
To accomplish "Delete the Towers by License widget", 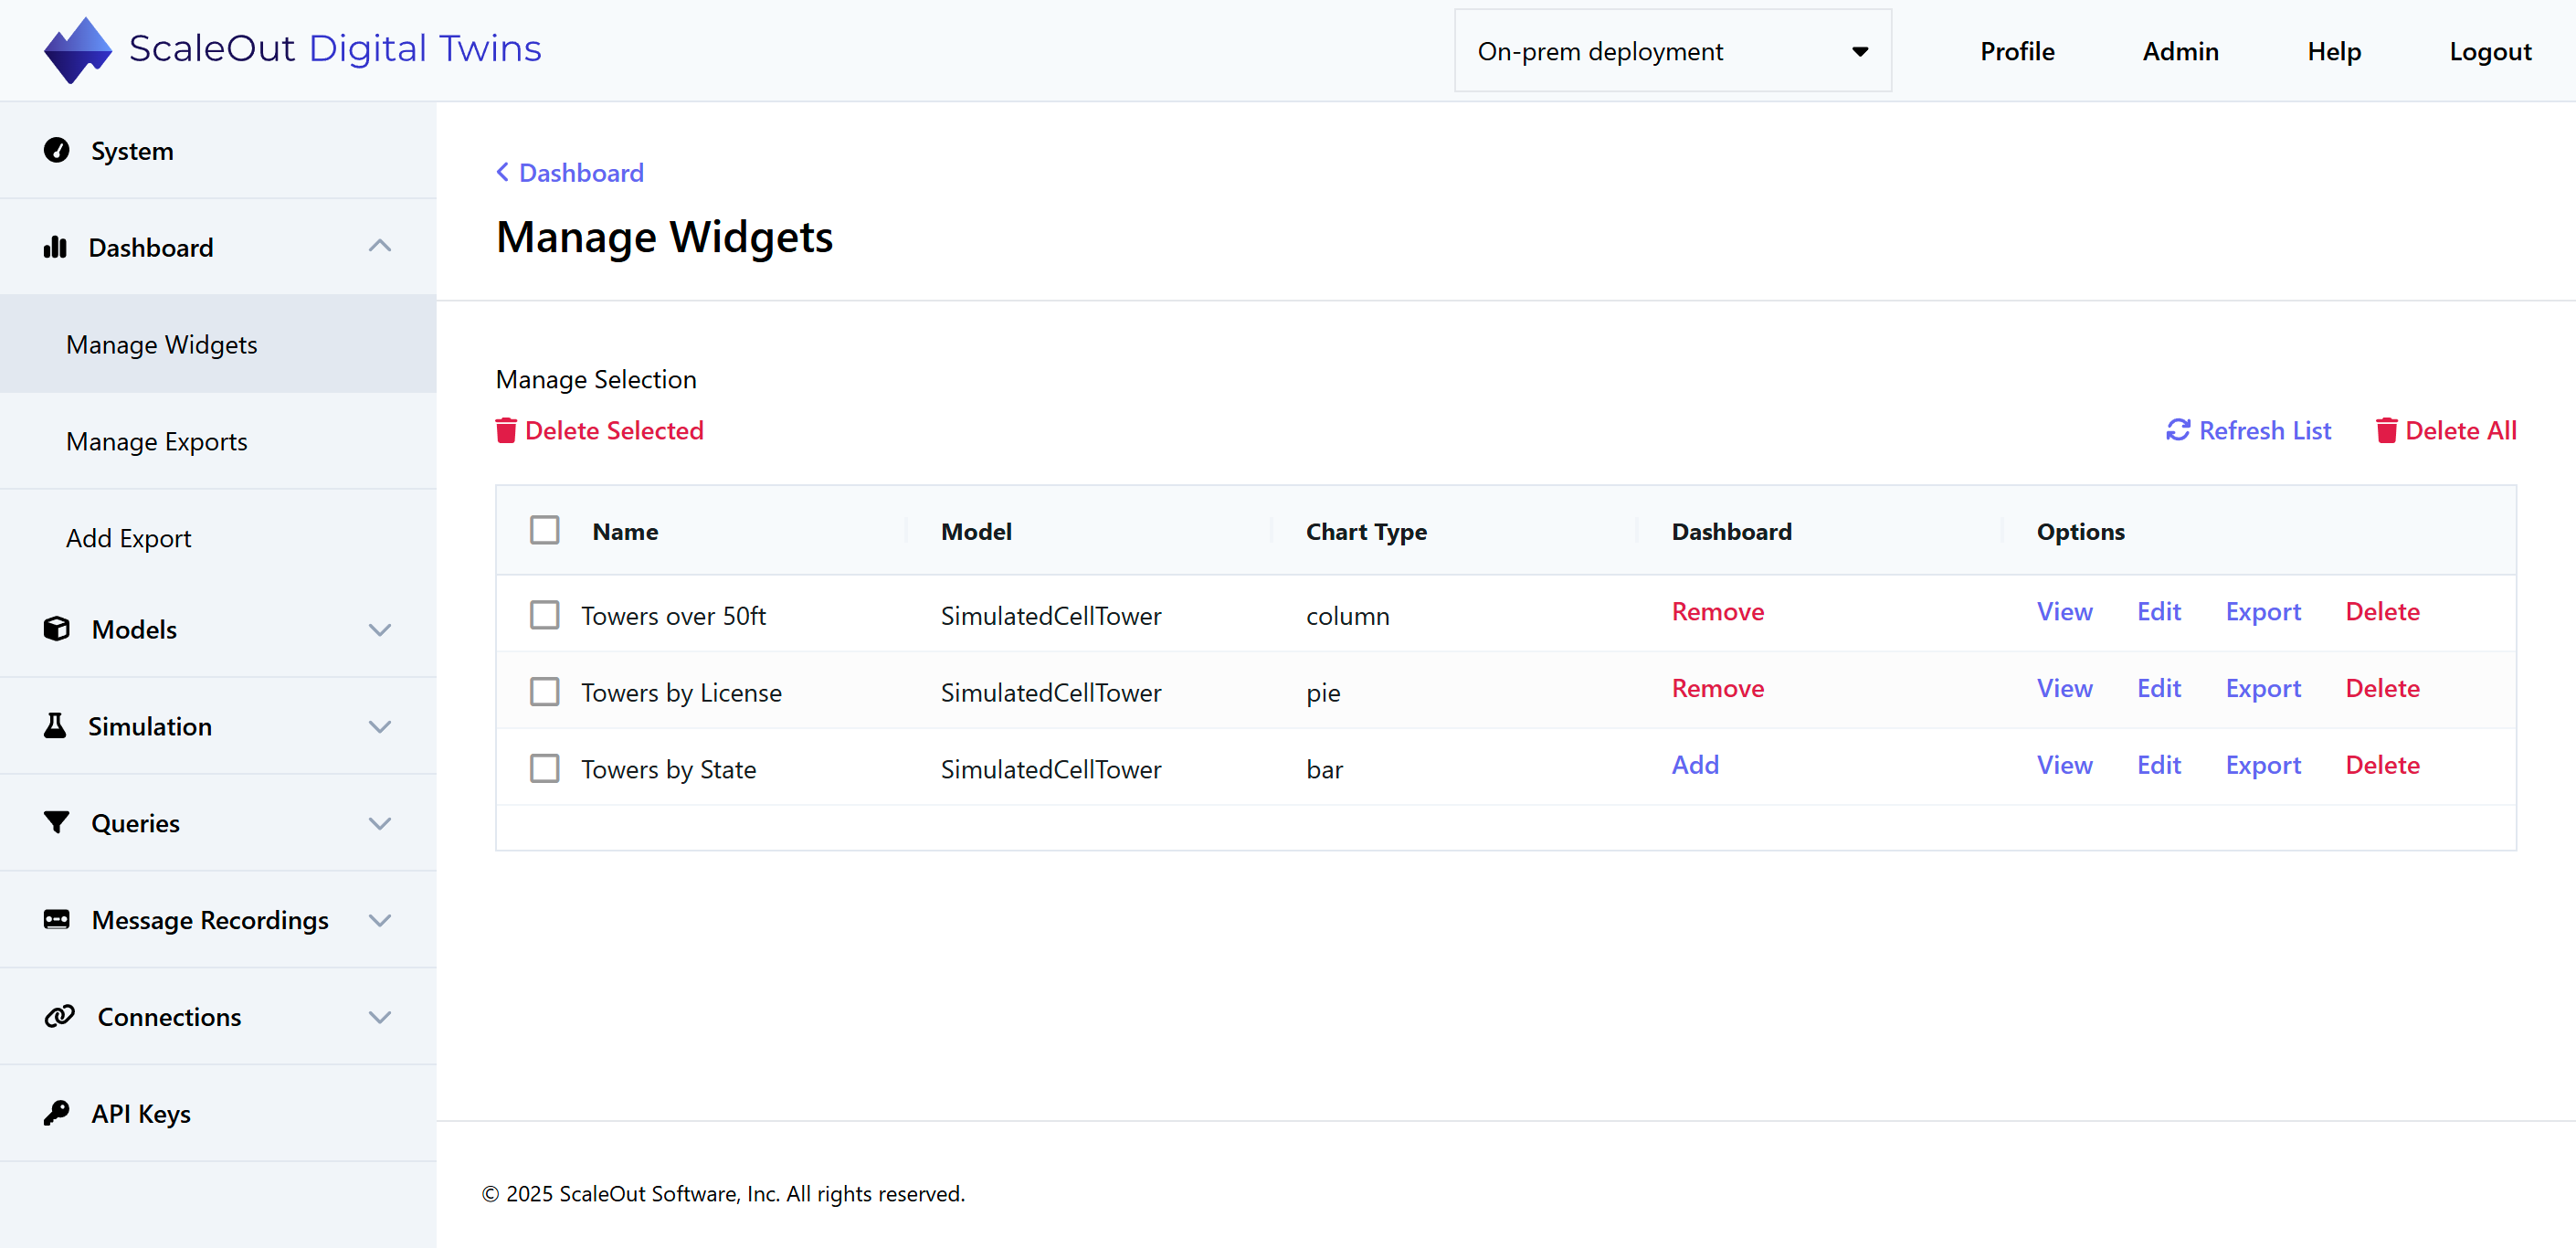I will pyautogui.click(x=2382, y=688).
